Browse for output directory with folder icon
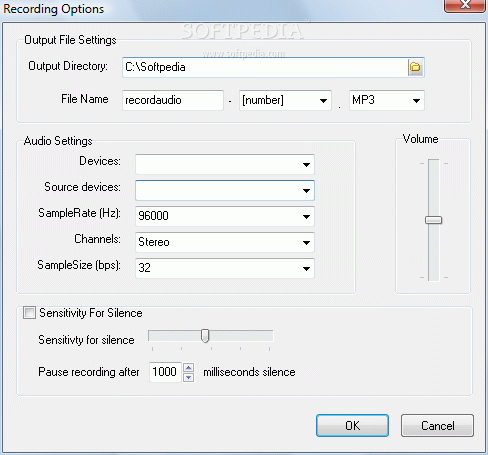Viewport: 488px width, 455px height. (x=415, y=67)
